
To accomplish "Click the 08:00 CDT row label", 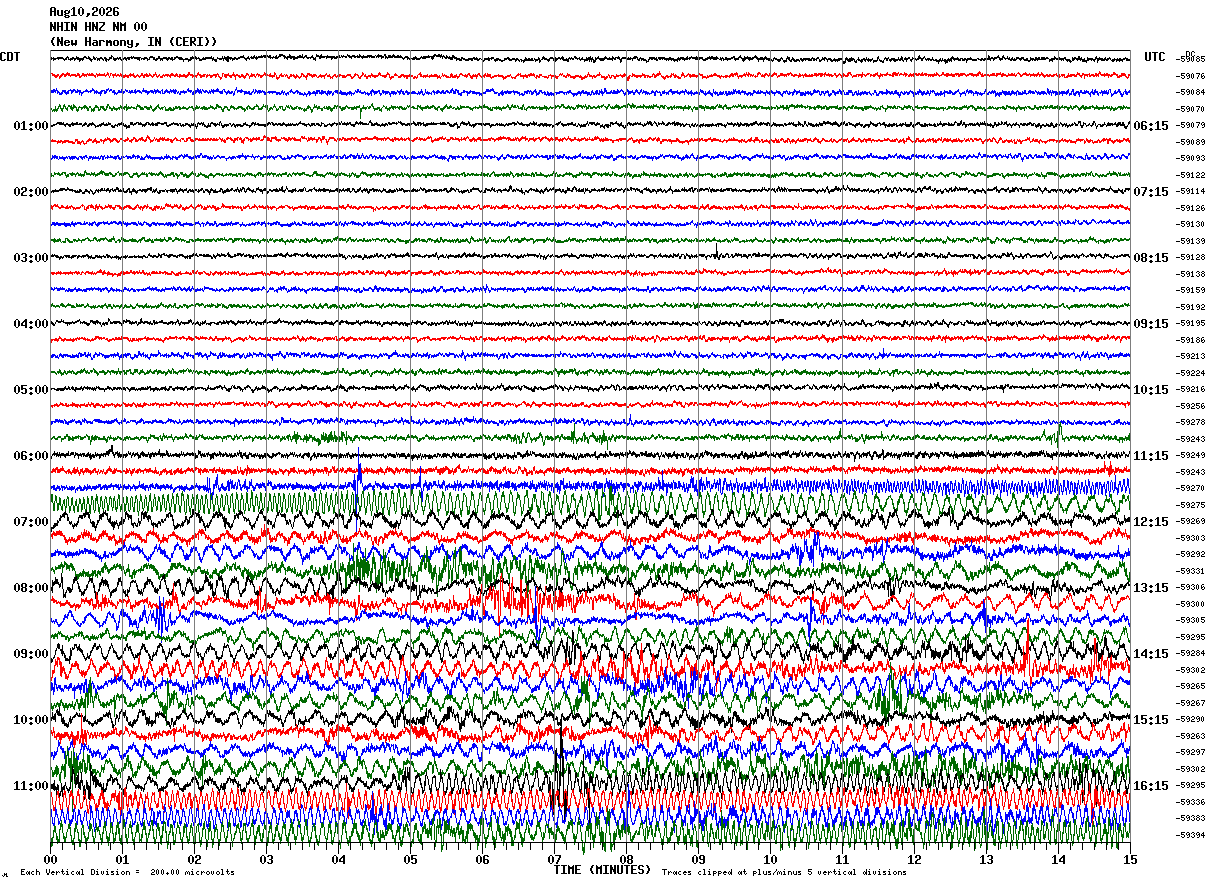I will [x=31, y=588].
